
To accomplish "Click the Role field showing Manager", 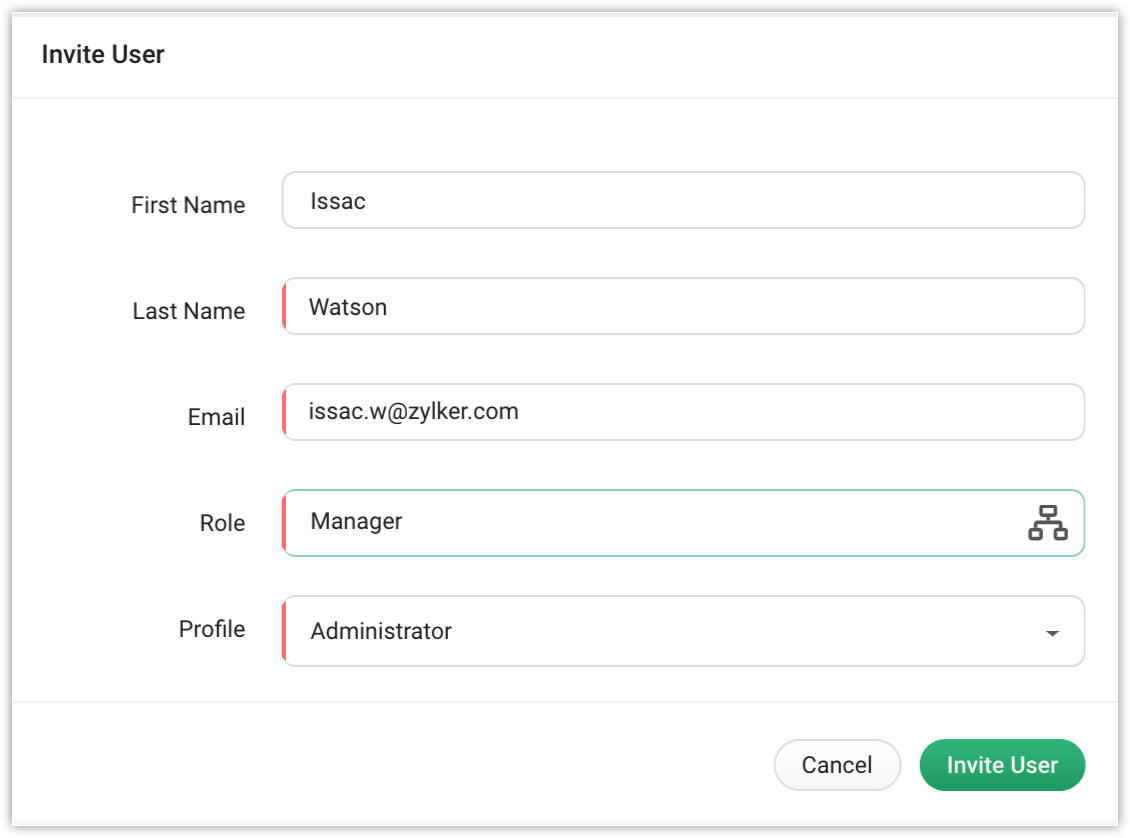I will click(650, 522).
